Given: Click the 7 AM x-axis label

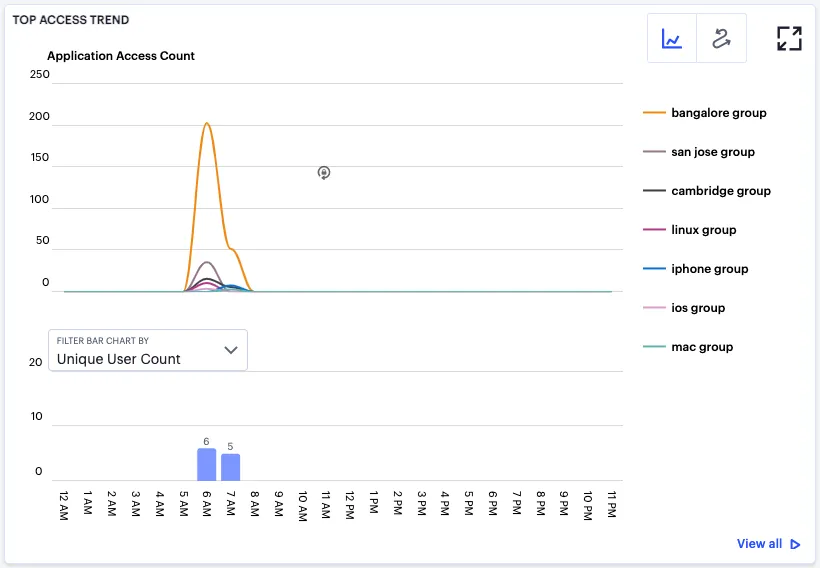Looking at the screenshot, I should pos(231,504).
